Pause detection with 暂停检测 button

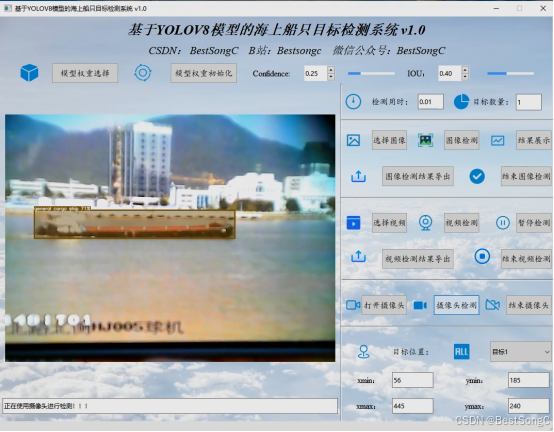pyautogui.click(x=534, y=223)
